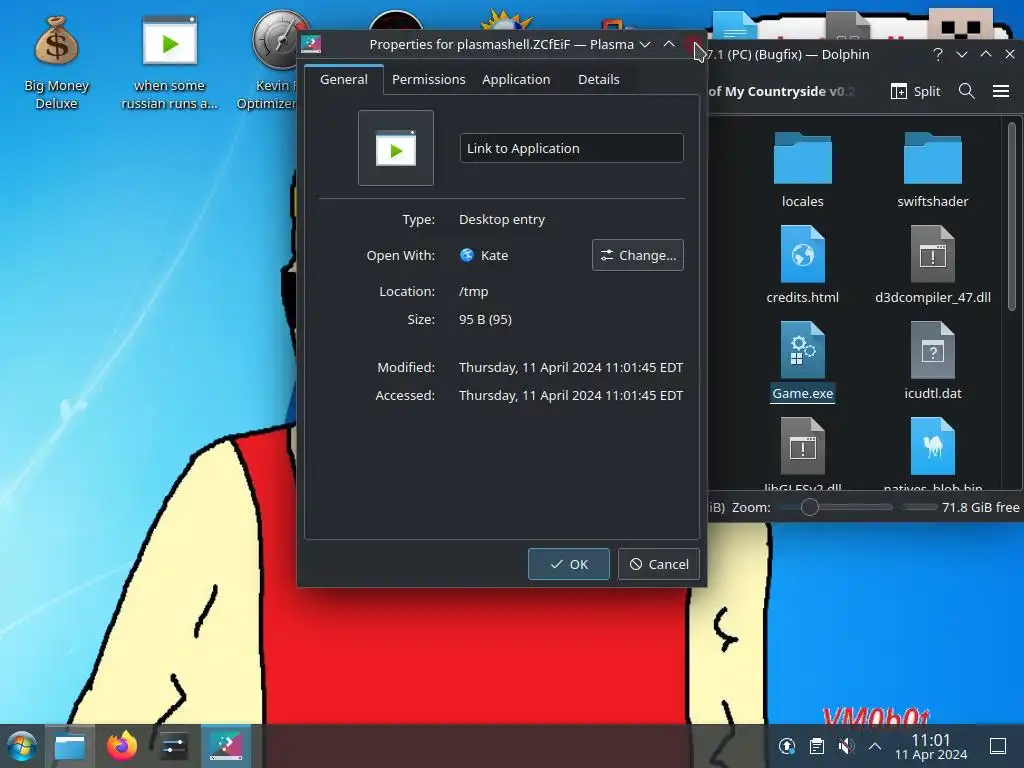Open System Settings from taskbar

pos(174,746)
